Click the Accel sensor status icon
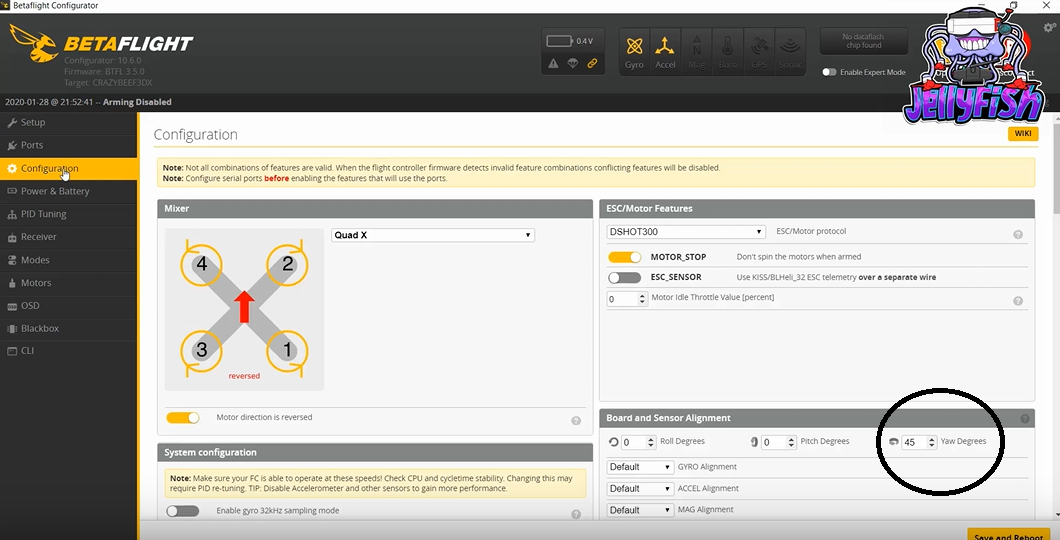 coord(665,51)
